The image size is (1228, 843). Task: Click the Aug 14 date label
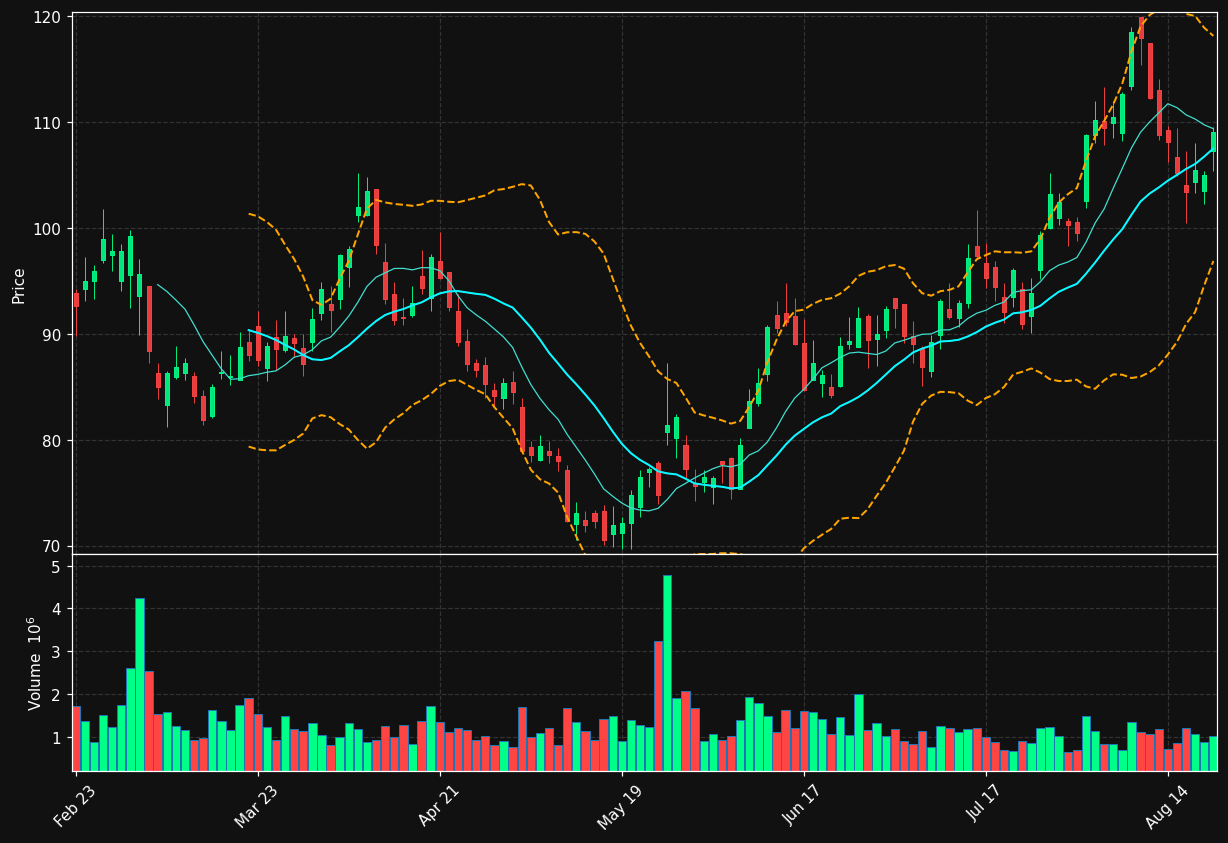point(1168,805)
